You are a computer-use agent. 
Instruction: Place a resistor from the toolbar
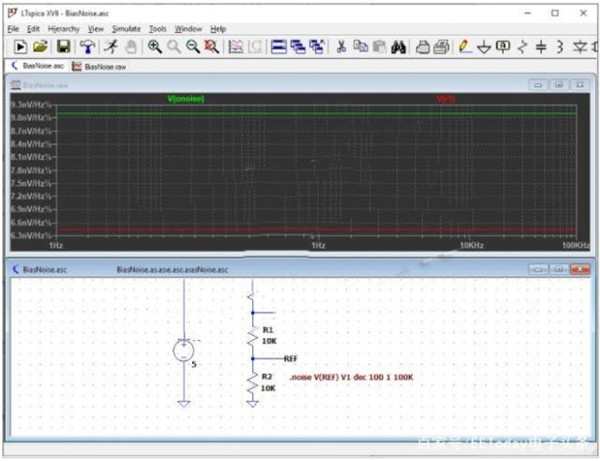522,47
